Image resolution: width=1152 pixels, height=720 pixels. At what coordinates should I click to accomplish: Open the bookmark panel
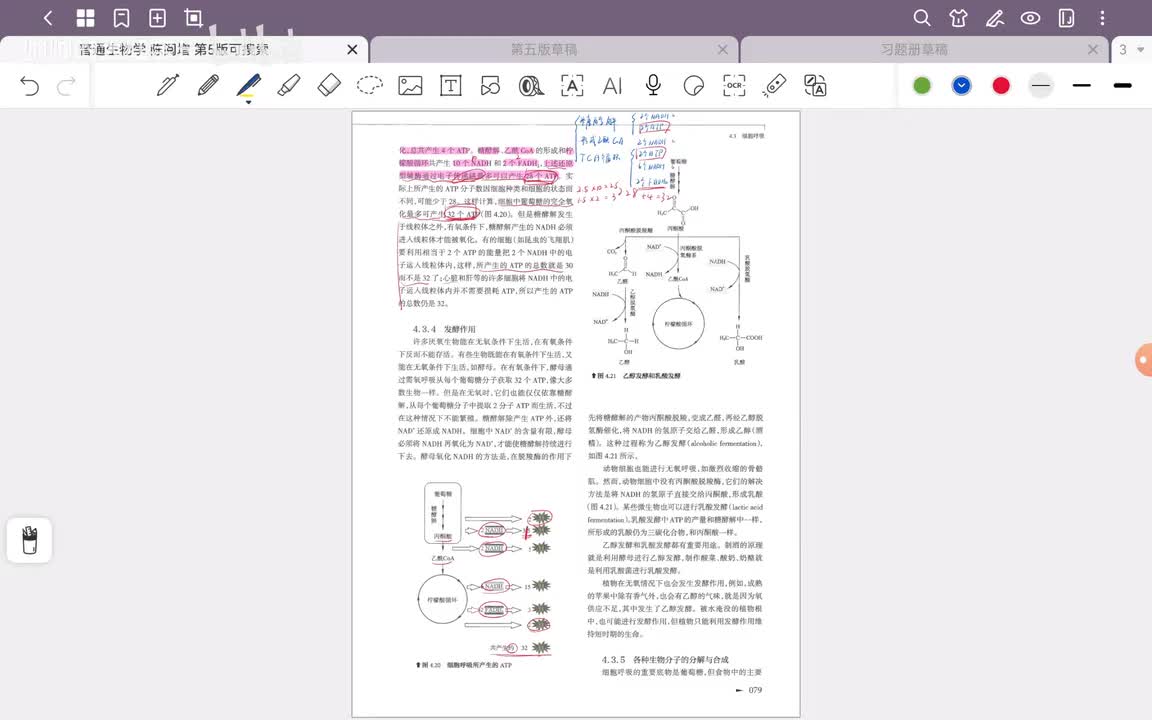[x=121, y=18]
